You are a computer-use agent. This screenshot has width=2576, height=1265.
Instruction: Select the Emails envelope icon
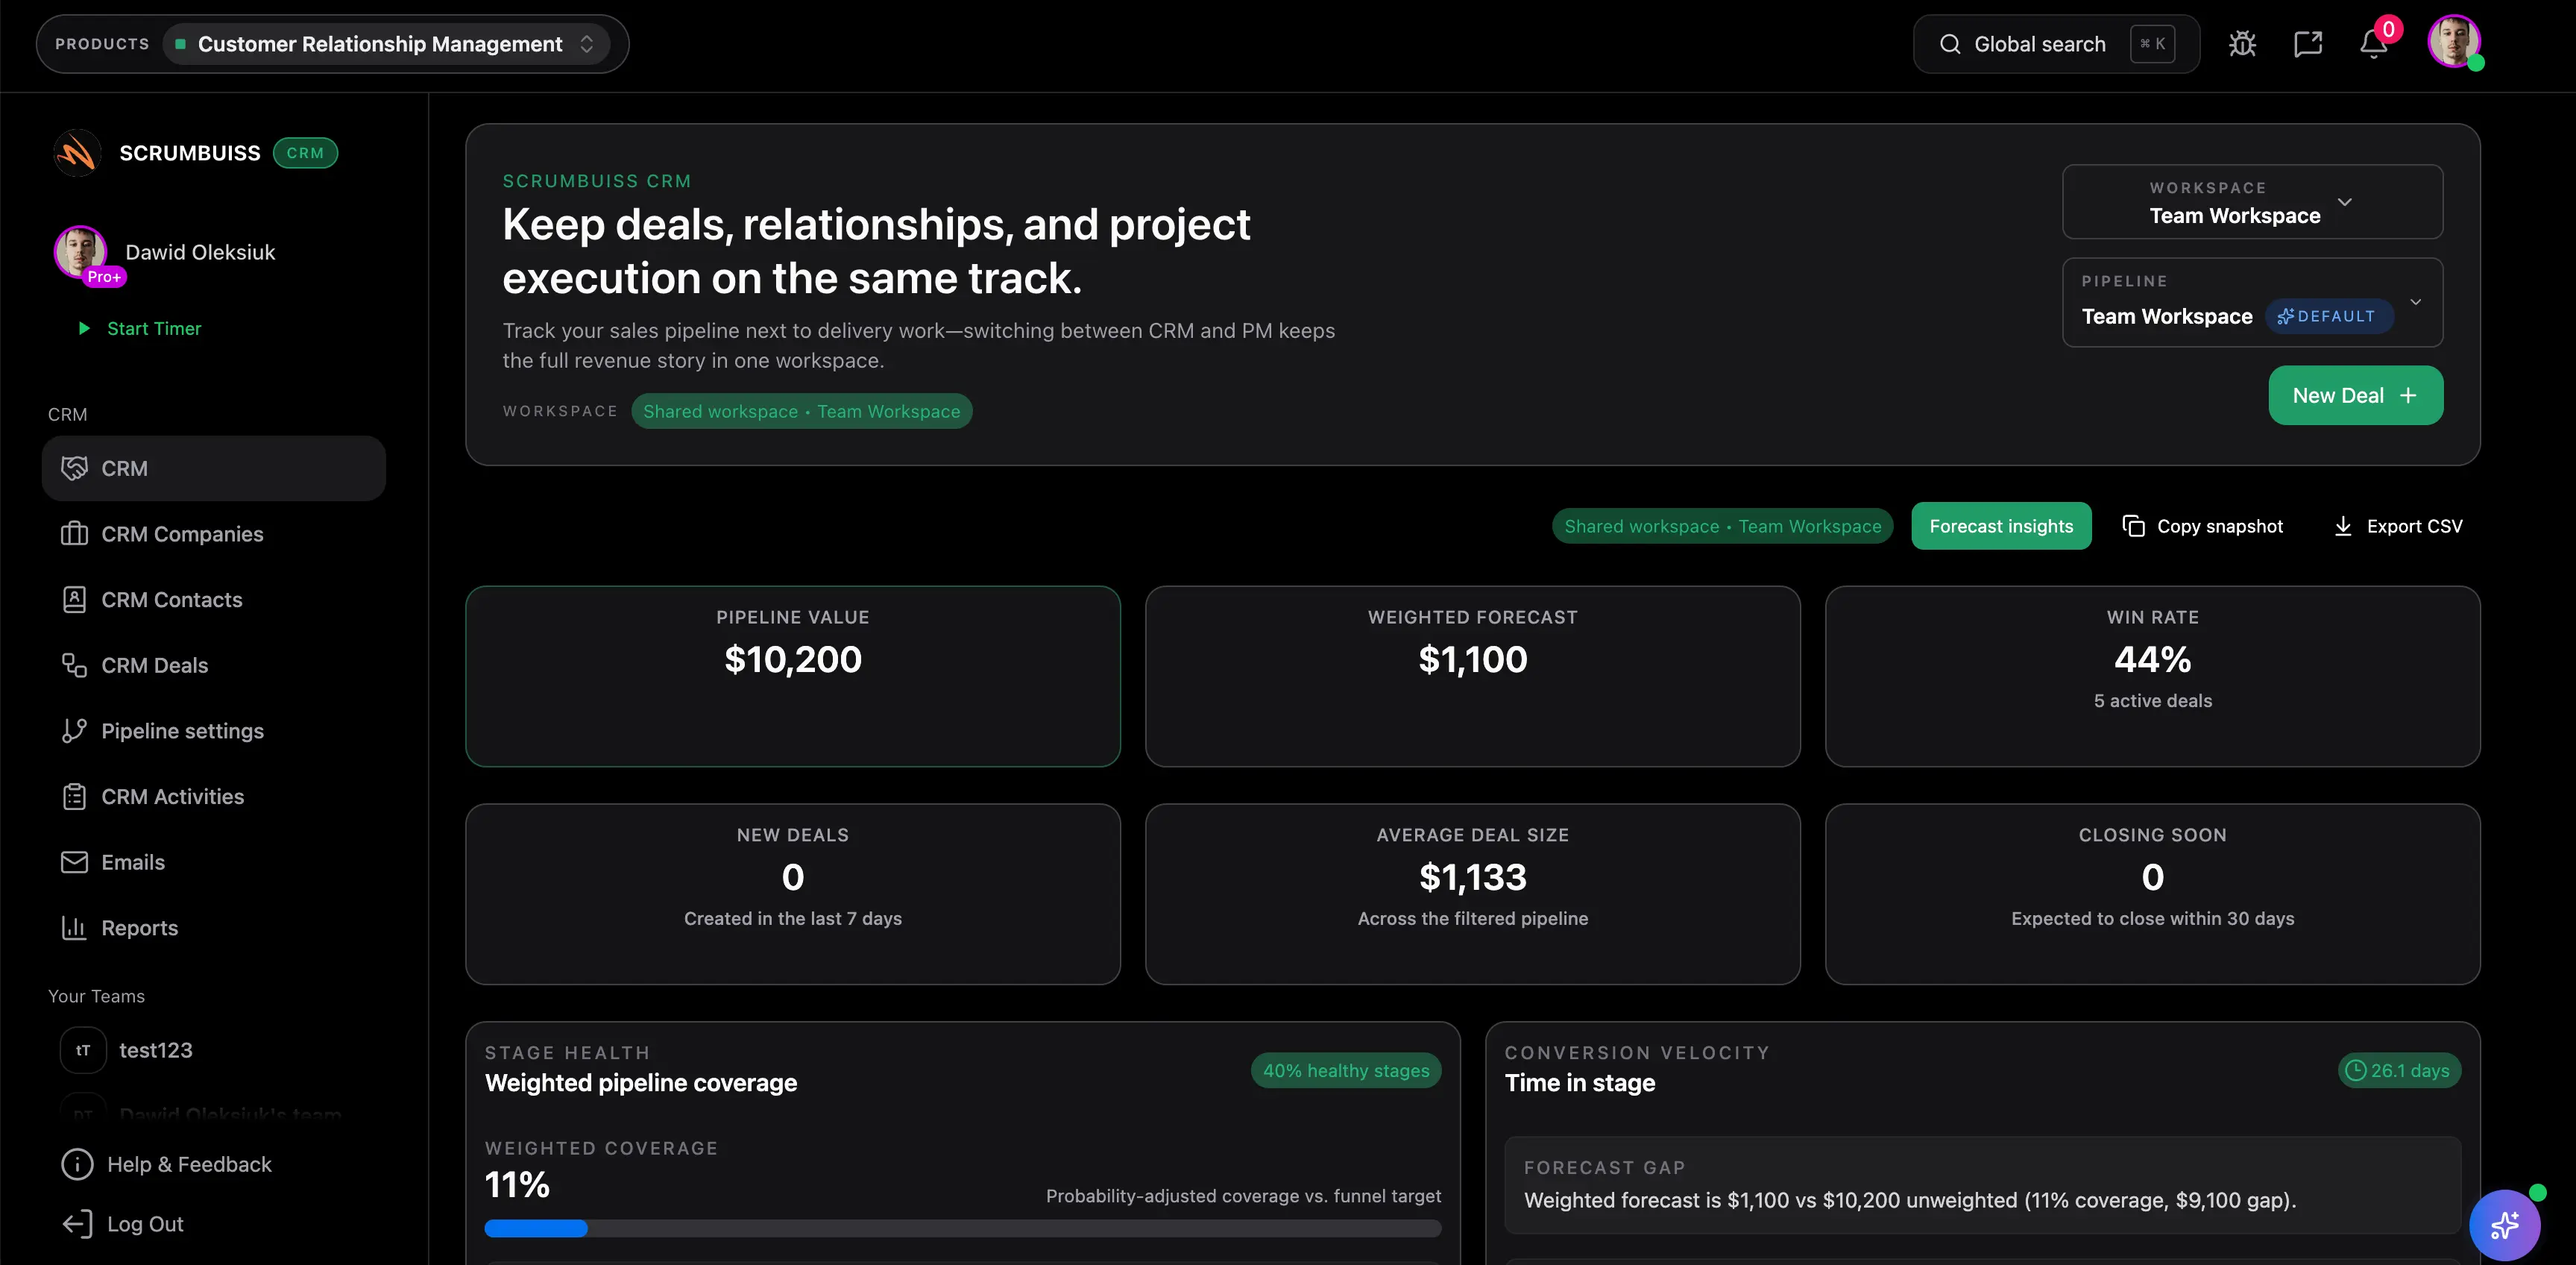[75, 861]
